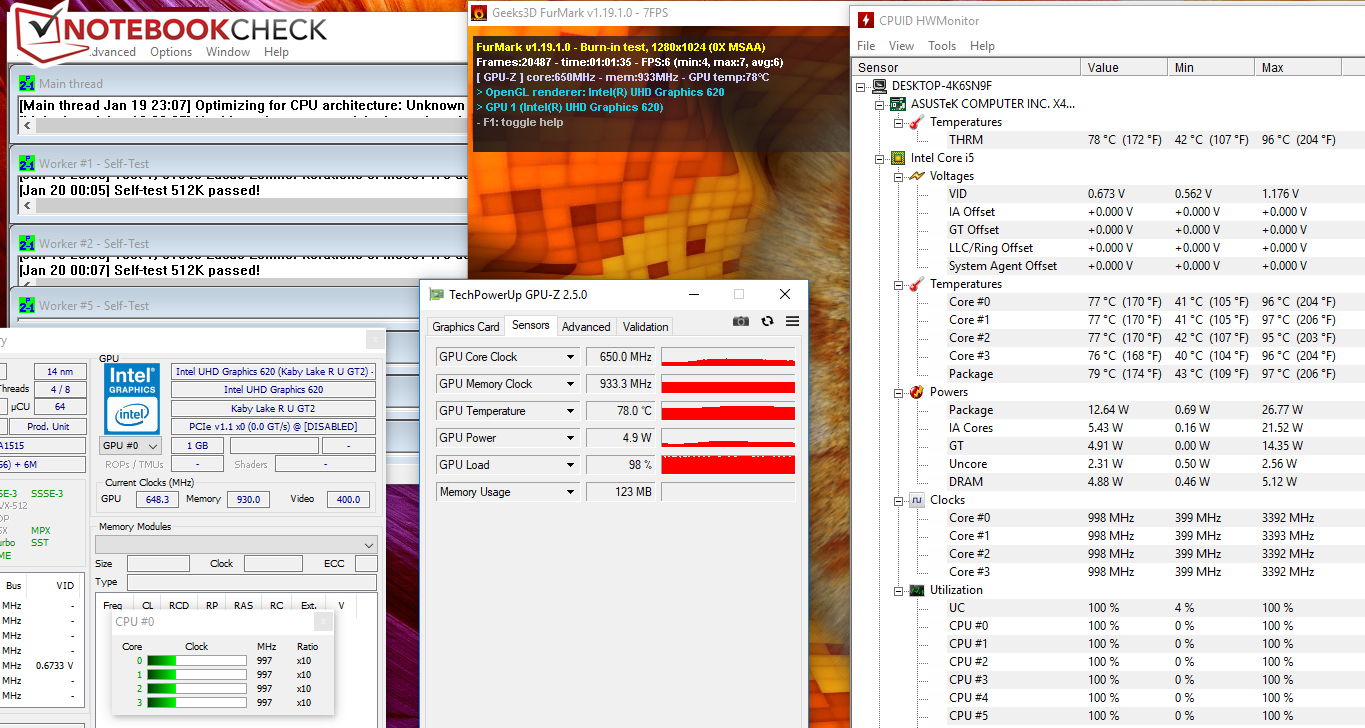Select the Package row under Powers
The image size is (1365, 728).
click(x=1108, y=410)
